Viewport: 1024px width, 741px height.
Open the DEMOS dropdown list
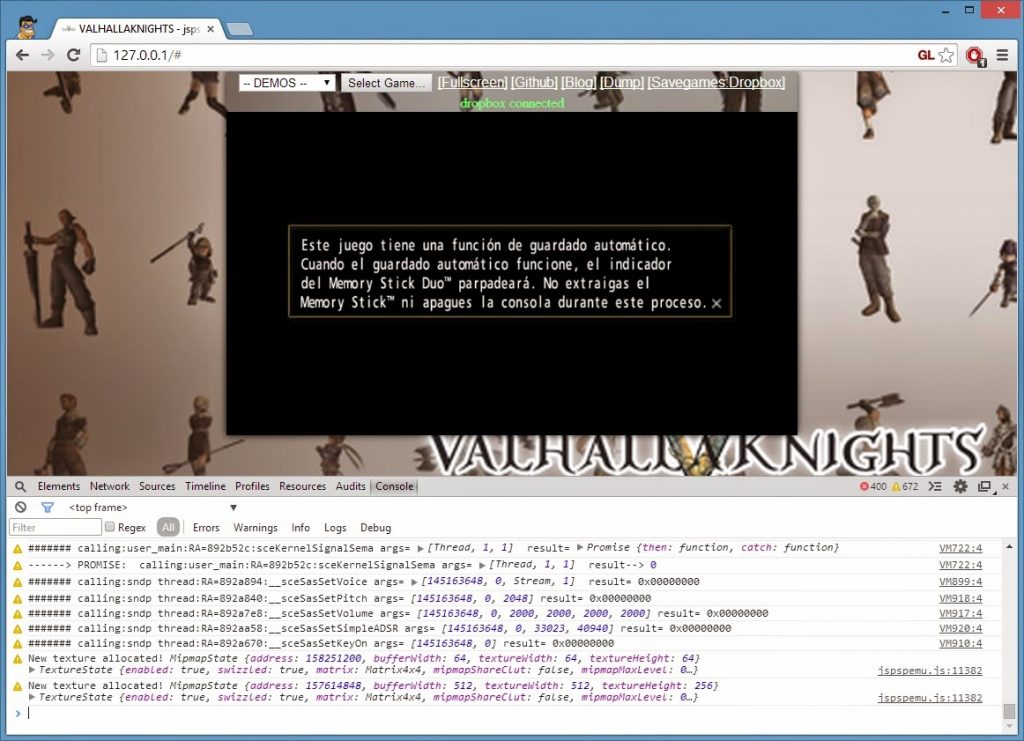point(287,83)
